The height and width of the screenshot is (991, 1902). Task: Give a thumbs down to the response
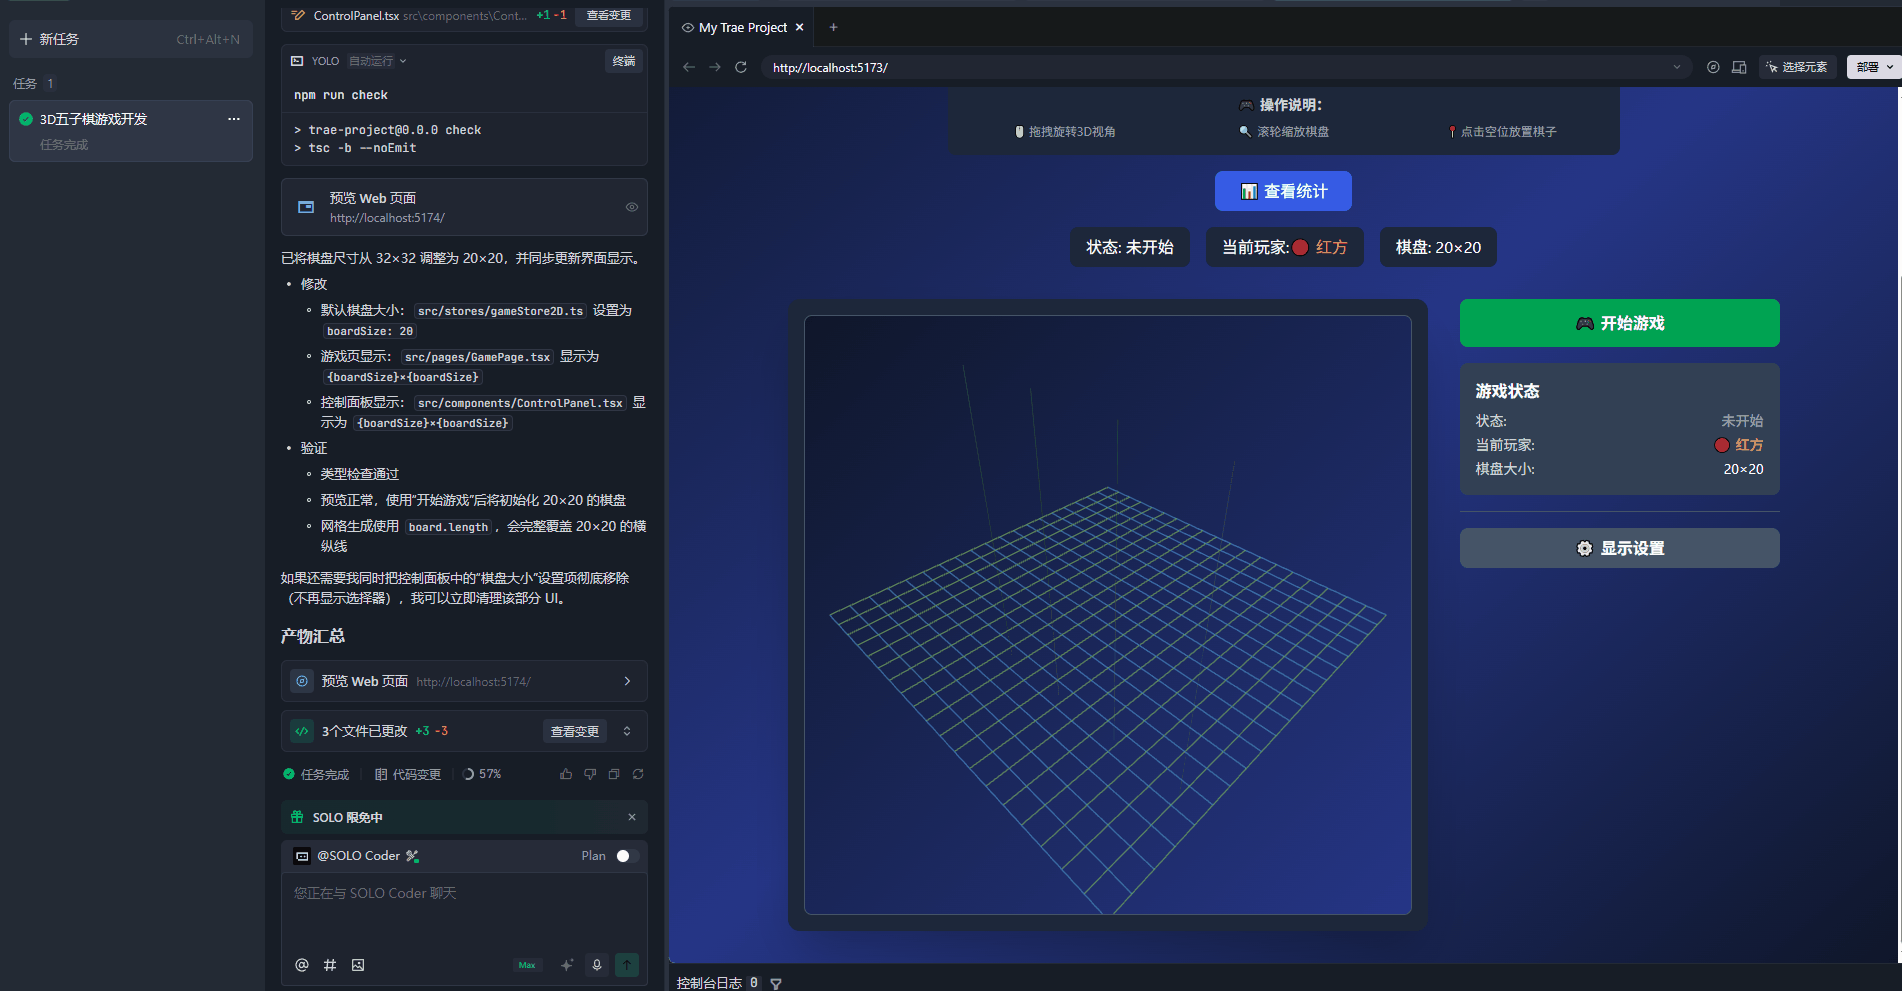point(590,774)
